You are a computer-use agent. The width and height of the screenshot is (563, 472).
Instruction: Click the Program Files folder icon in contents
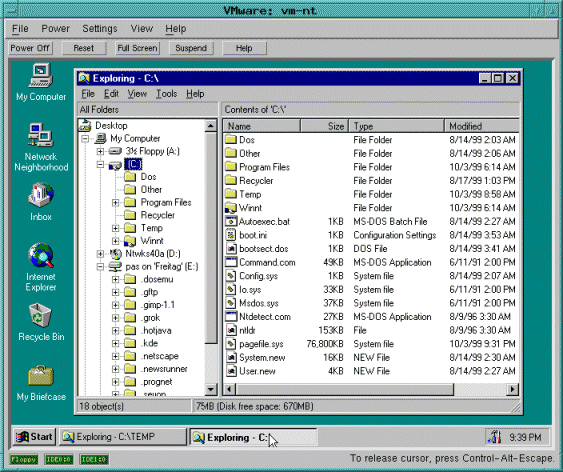231,167
